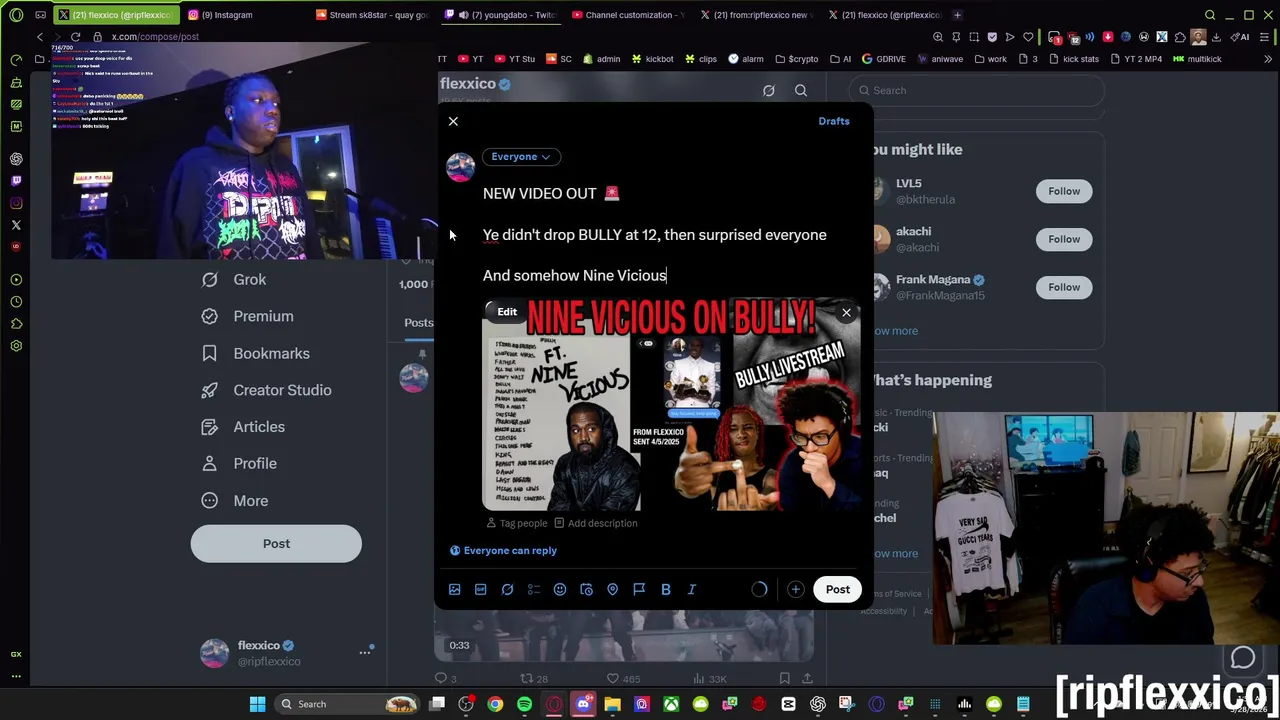Click the taskbar Search box
The image size is (1280, 720).
pos(345,705)
